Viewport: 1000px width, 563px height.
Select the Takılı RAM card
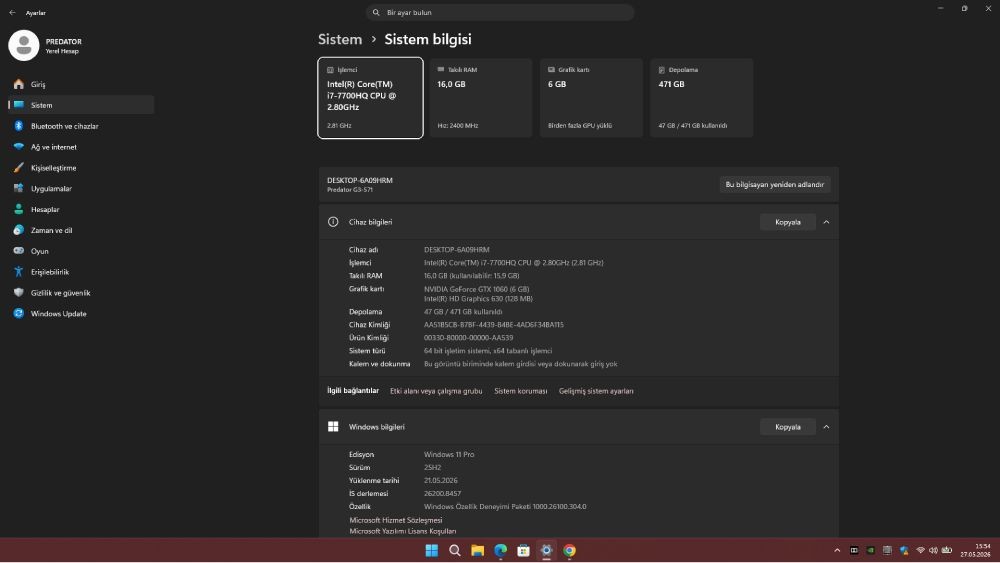coord(481,98)
